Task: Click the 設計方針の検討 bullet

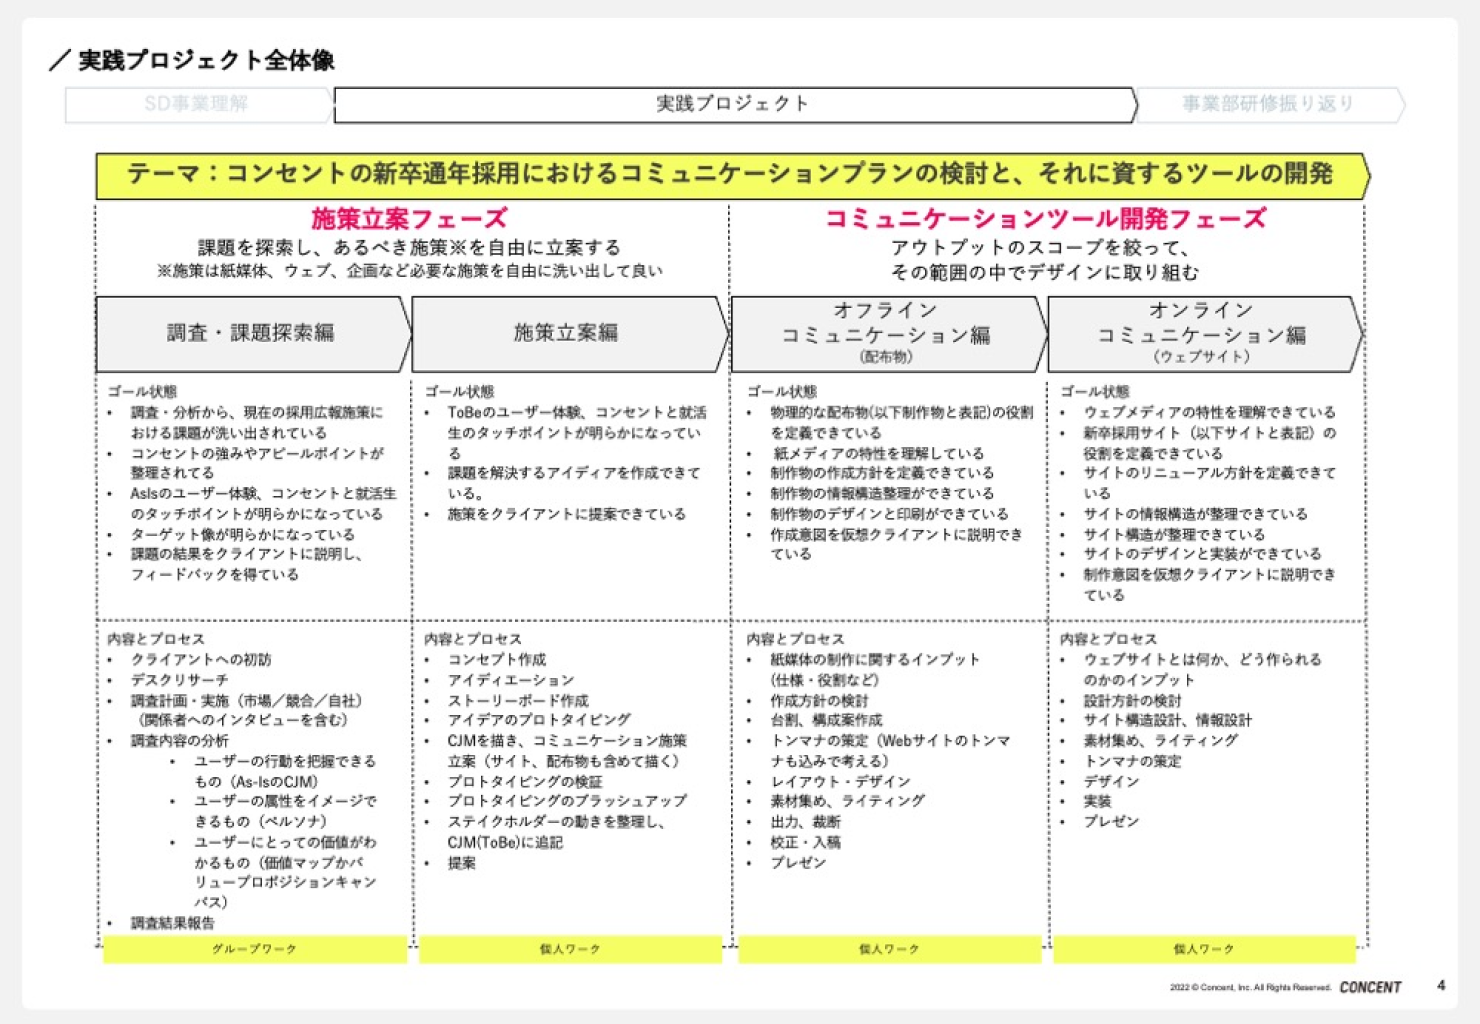Action: pyautogui.click(x=1132, y=701)
